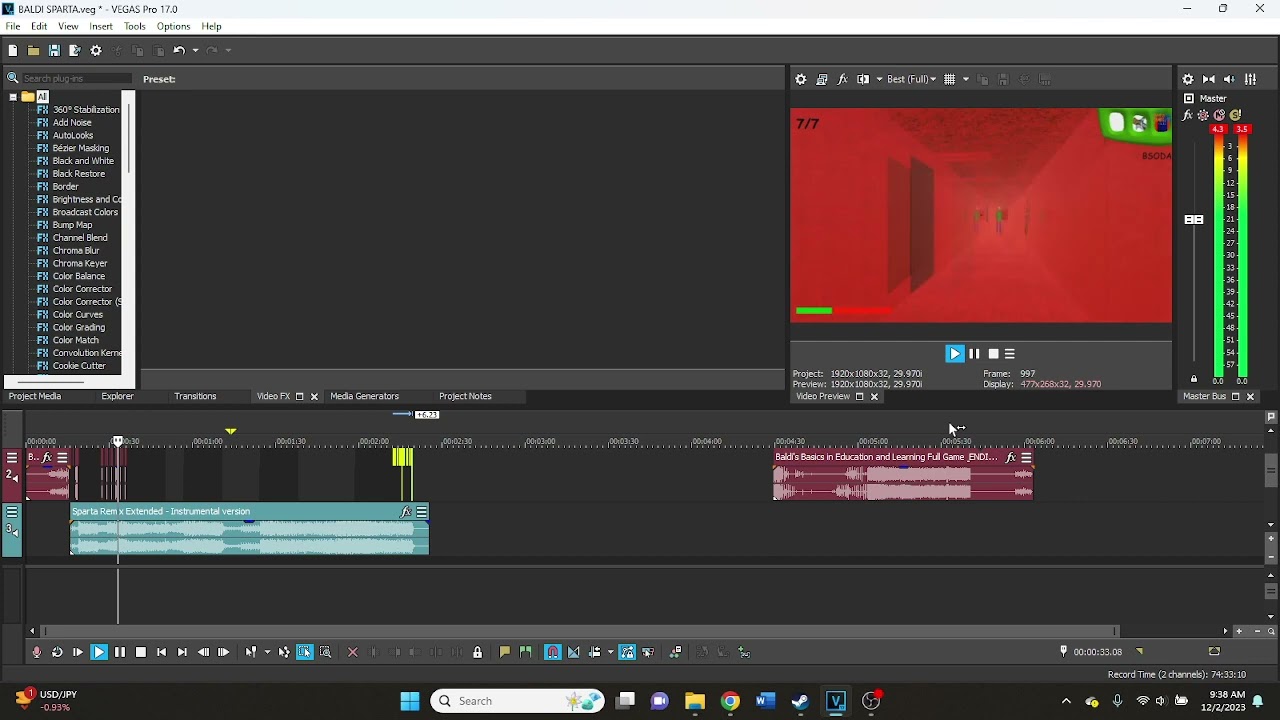Toggle the Enable Snapping magnet button

[552, 652]
